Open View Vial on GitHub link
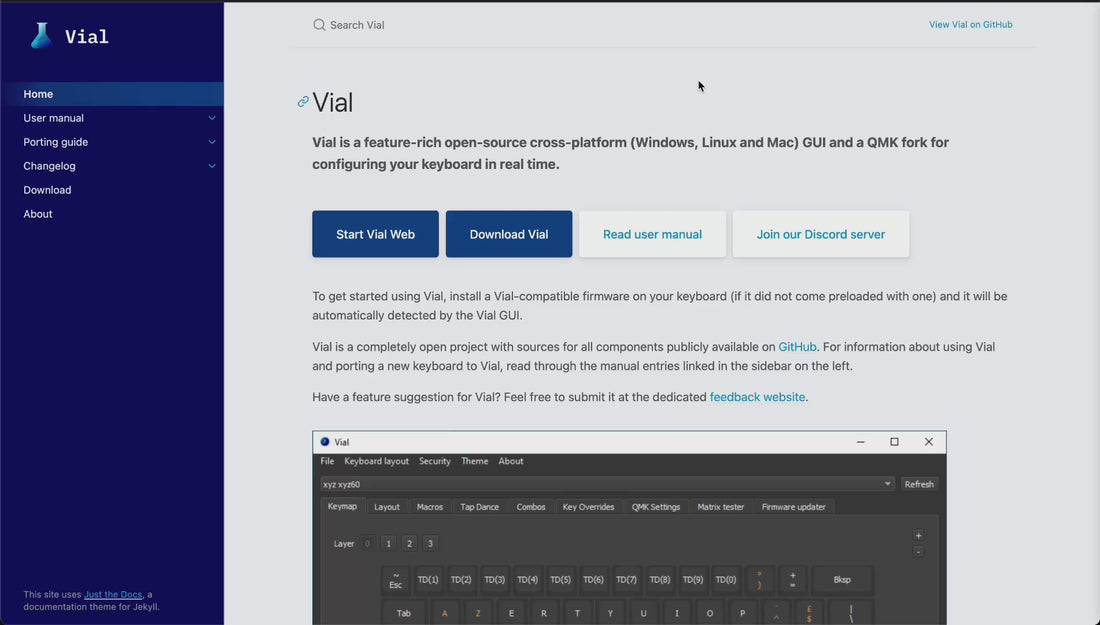 (970, 25)
